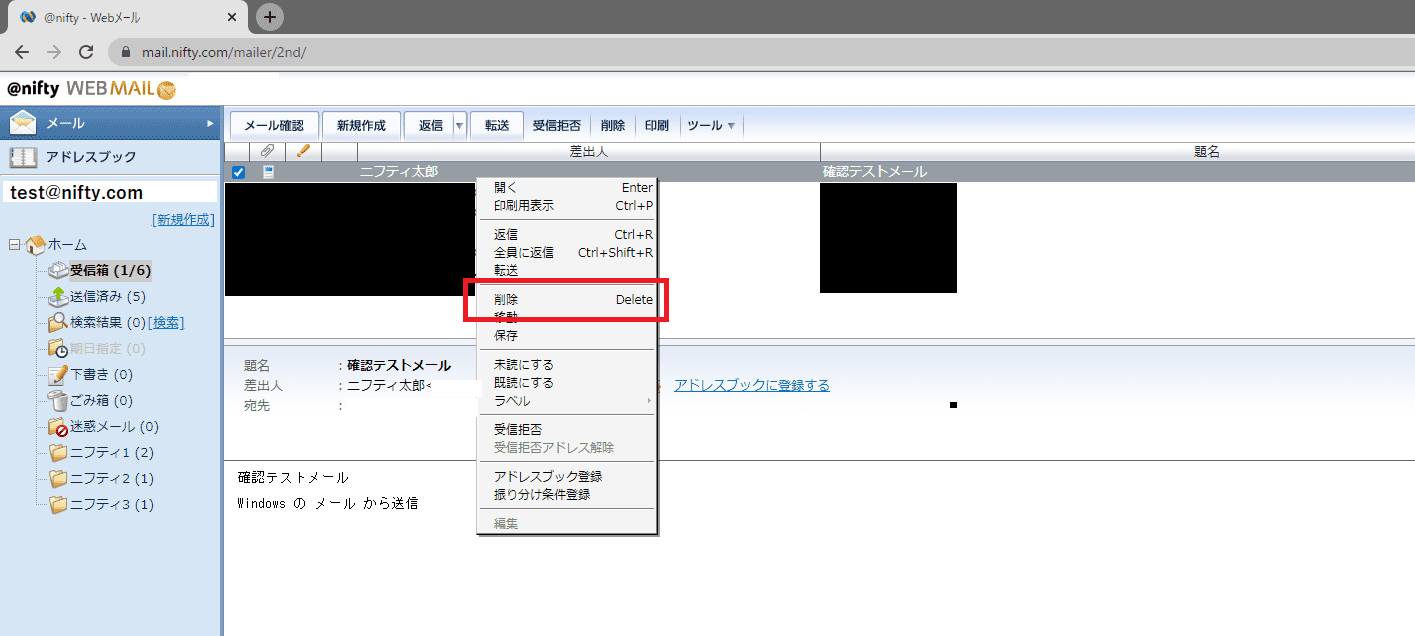Open the 返信 reply dropdown arrow

pos(459,125)
